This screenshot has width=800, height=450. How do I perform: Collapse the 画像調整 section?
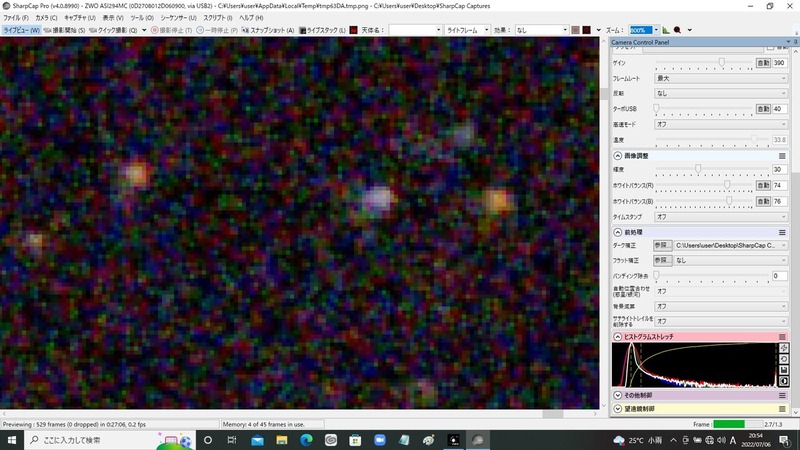click(x=617, y=156)
